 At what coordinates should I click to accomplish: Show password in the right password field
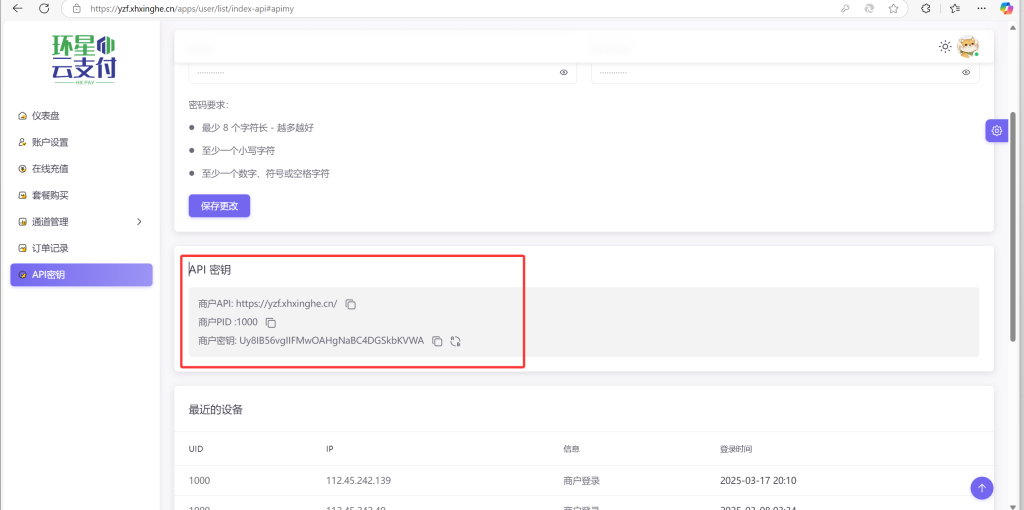pyautogui.click(x=966, y=72)
